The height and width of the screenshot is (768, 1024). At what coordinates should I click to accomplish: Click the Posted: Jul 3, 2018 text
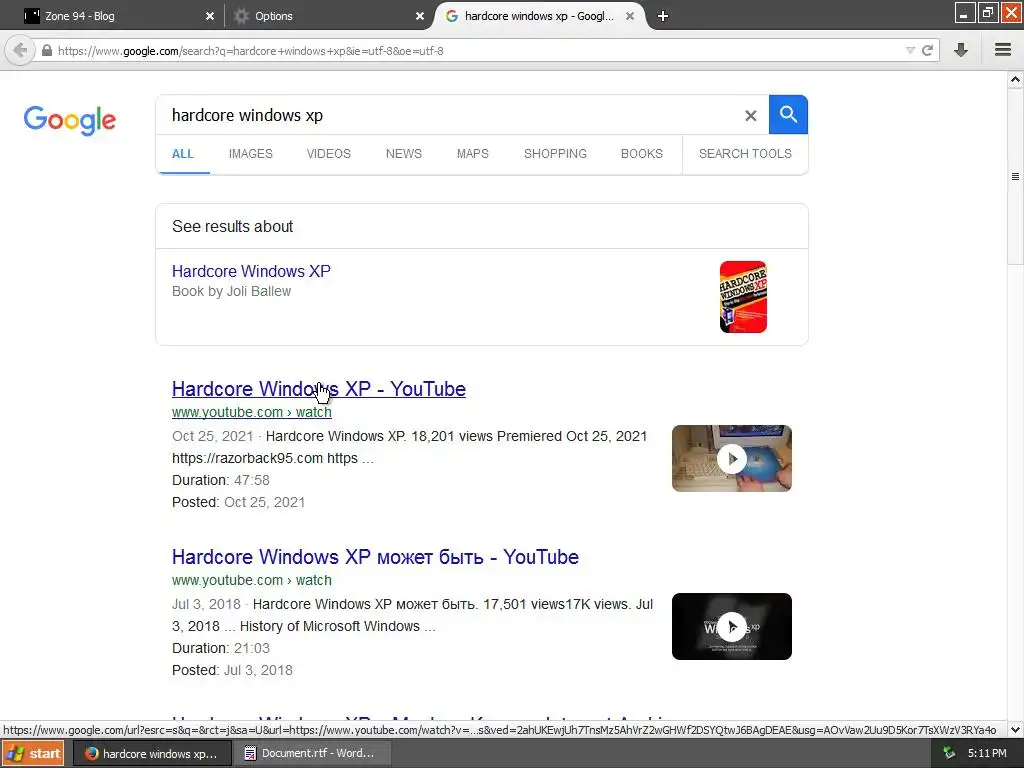coord(232,670)
